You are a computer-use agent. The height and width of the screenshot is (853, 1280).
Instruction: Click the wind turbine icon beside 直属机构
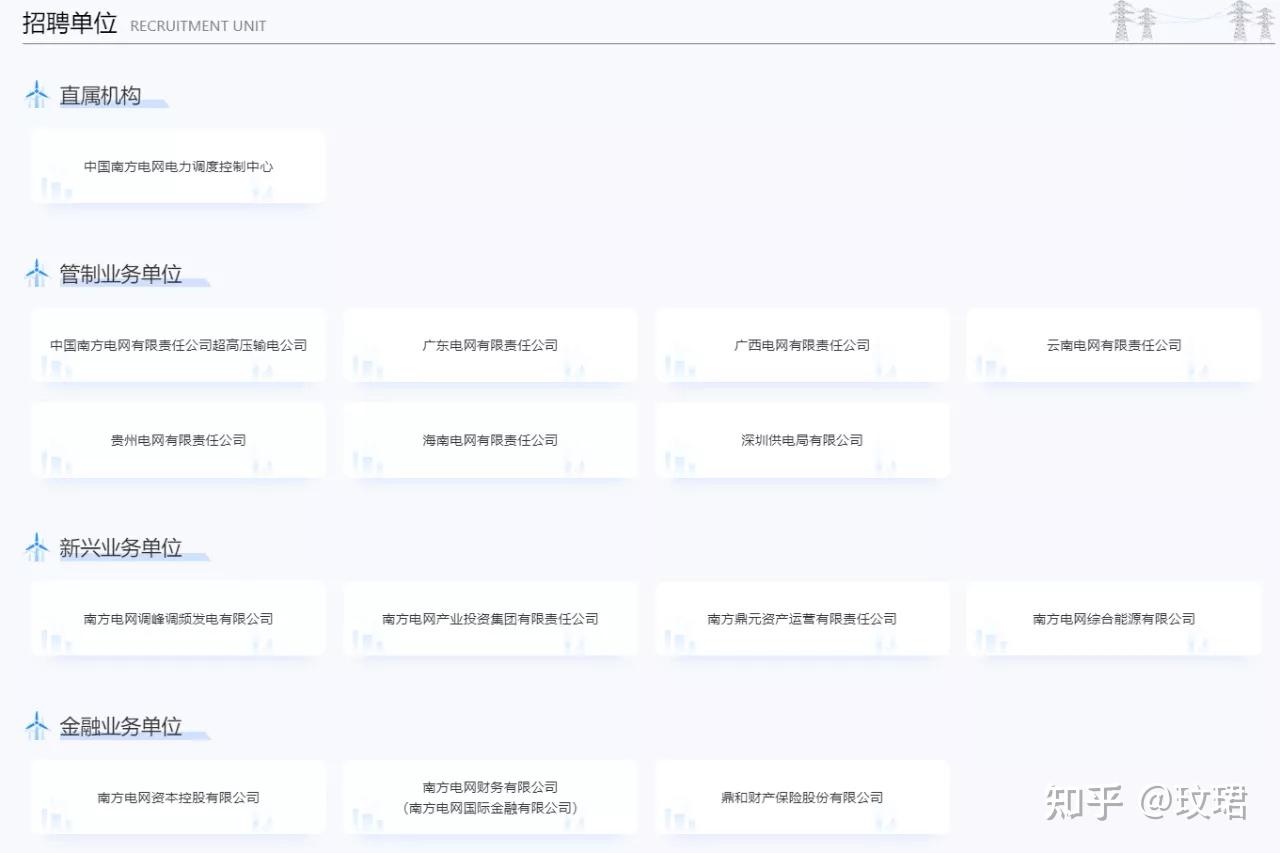(37, 95)
